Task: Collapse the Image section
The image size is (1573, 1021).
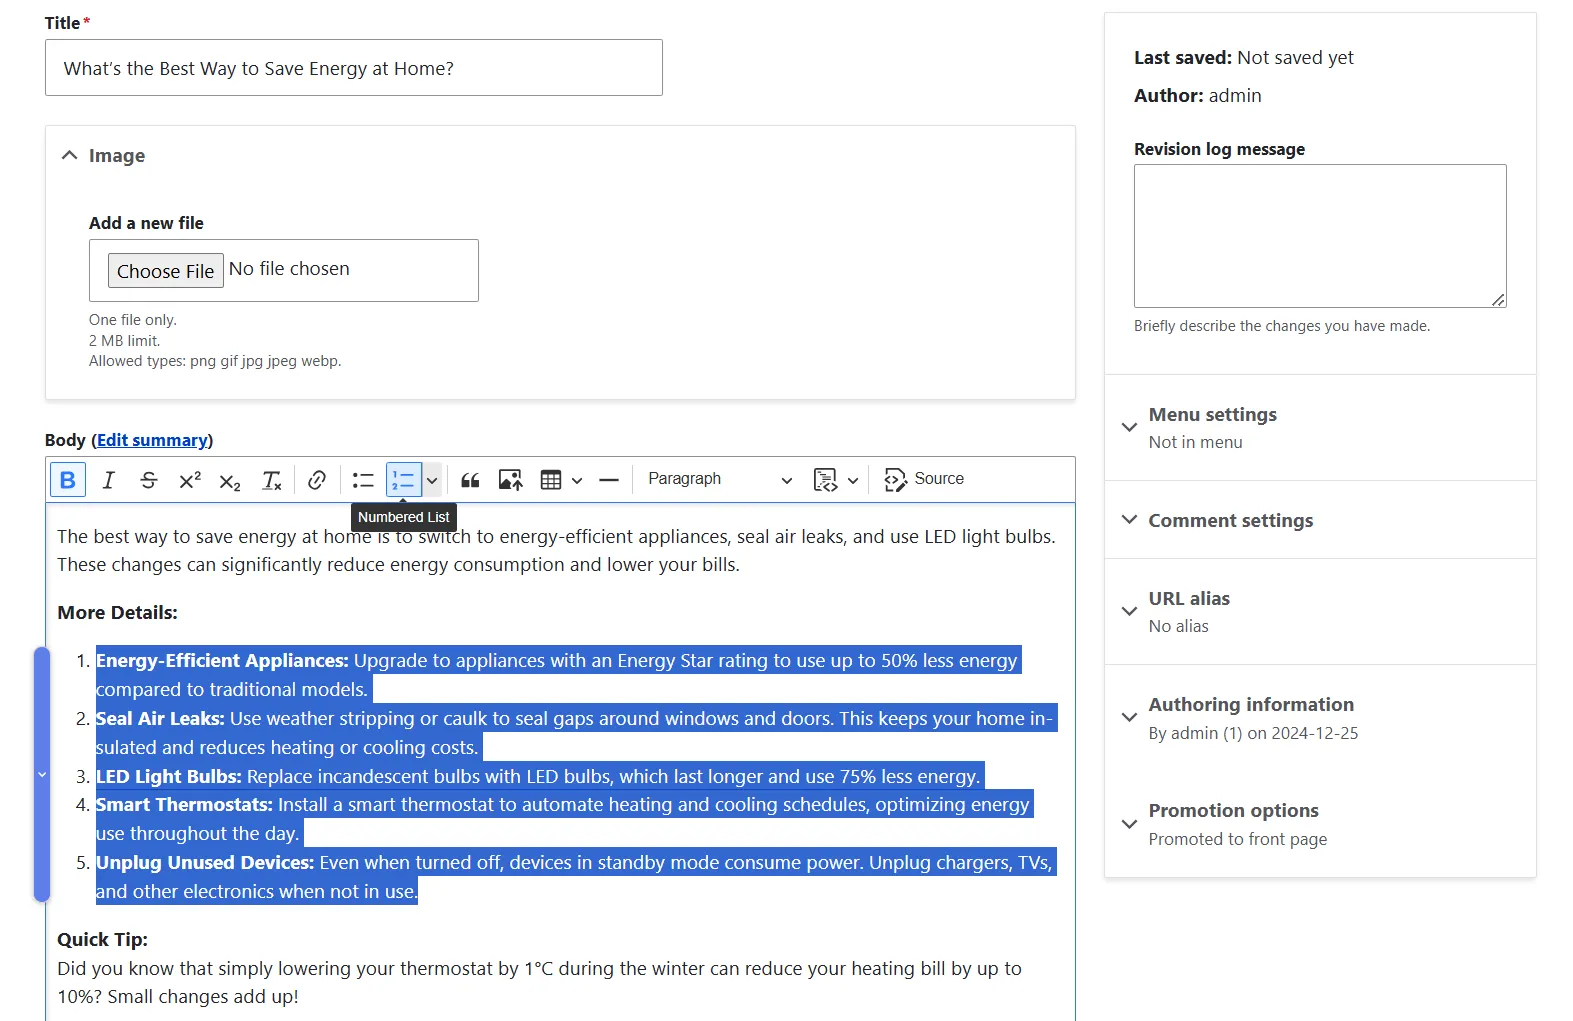Action: tap(103, 156)
